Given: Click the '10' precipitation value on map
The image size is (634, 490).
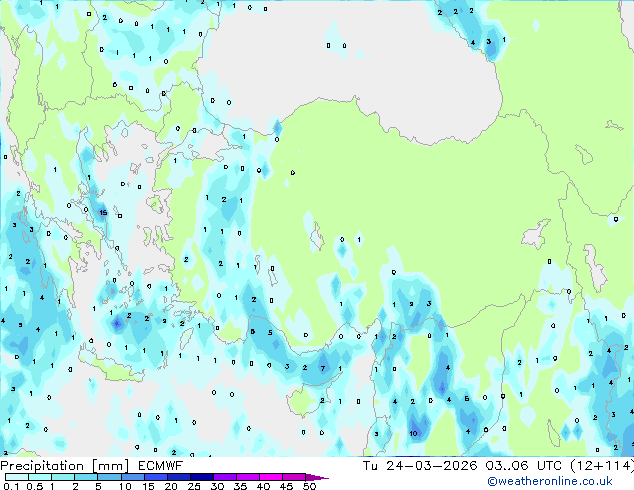Looking at the screenshot, I should pos(413,433).
